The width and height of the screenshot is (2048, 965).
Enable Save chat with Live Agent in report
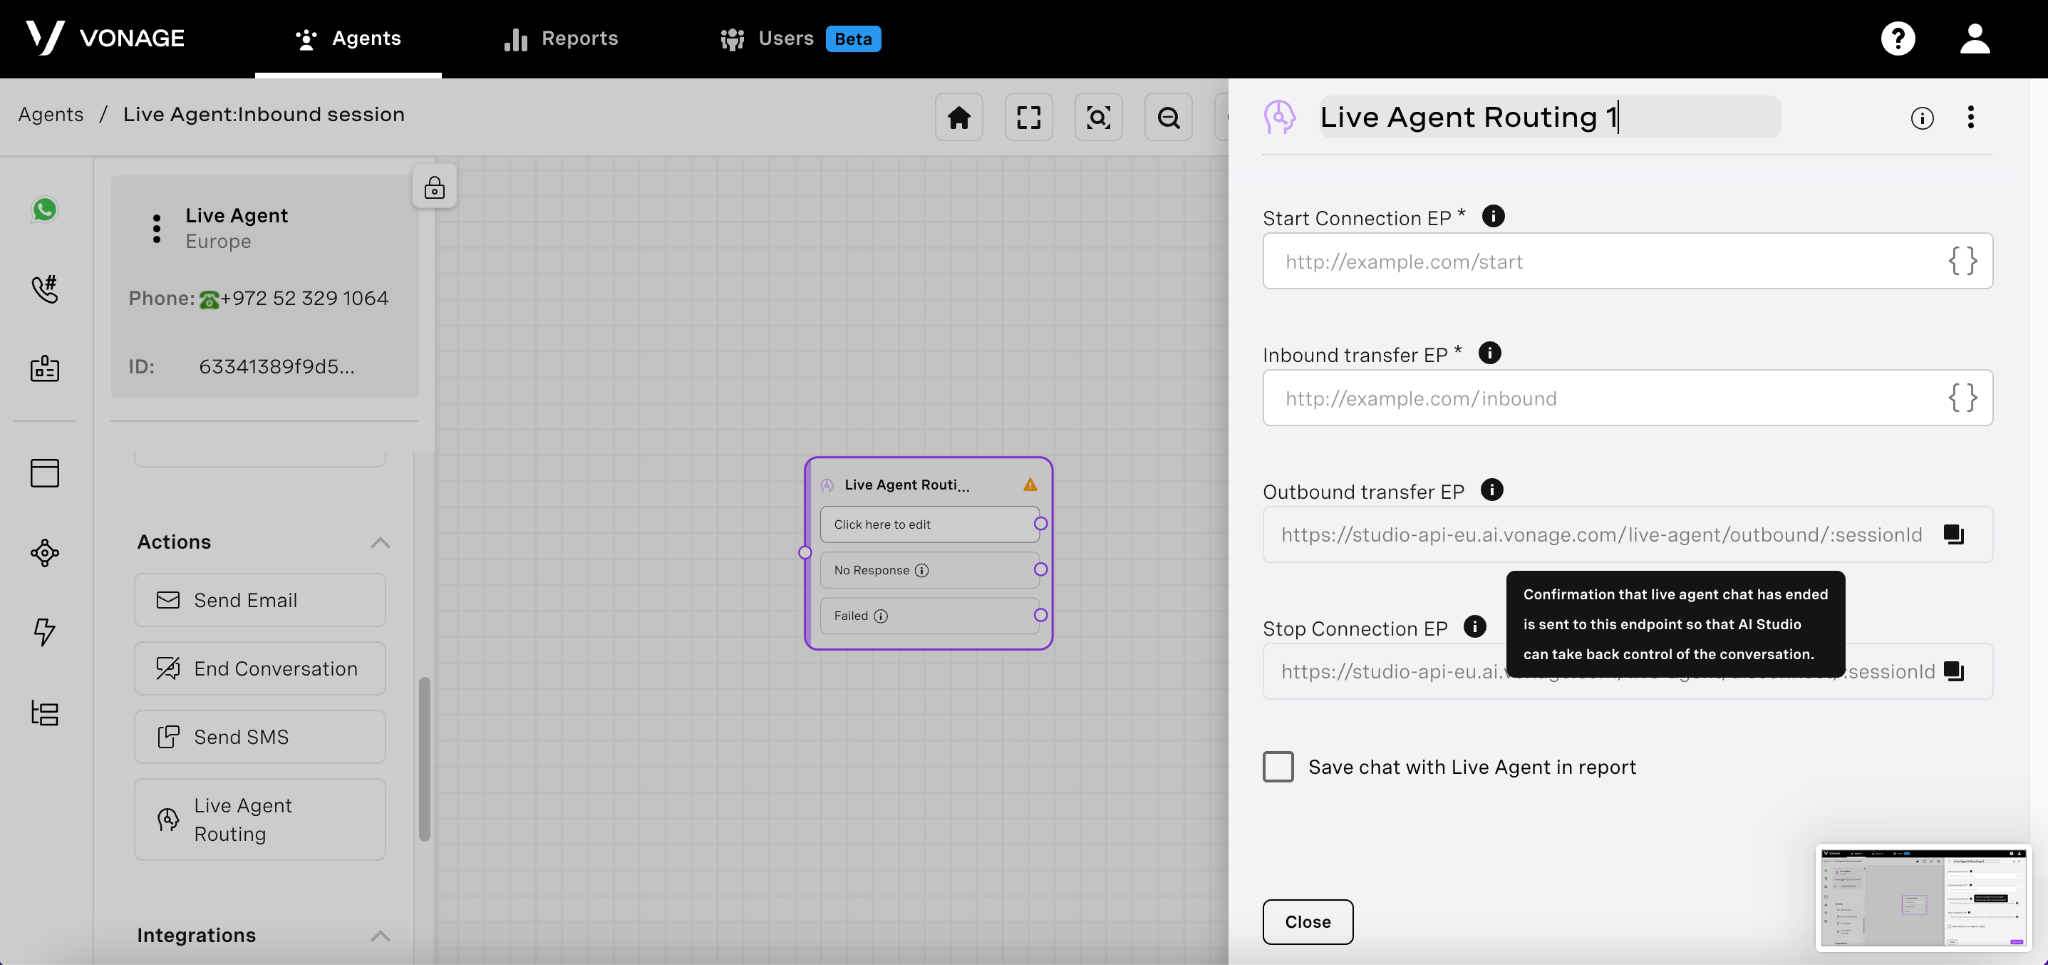[x=1278, y=767]
